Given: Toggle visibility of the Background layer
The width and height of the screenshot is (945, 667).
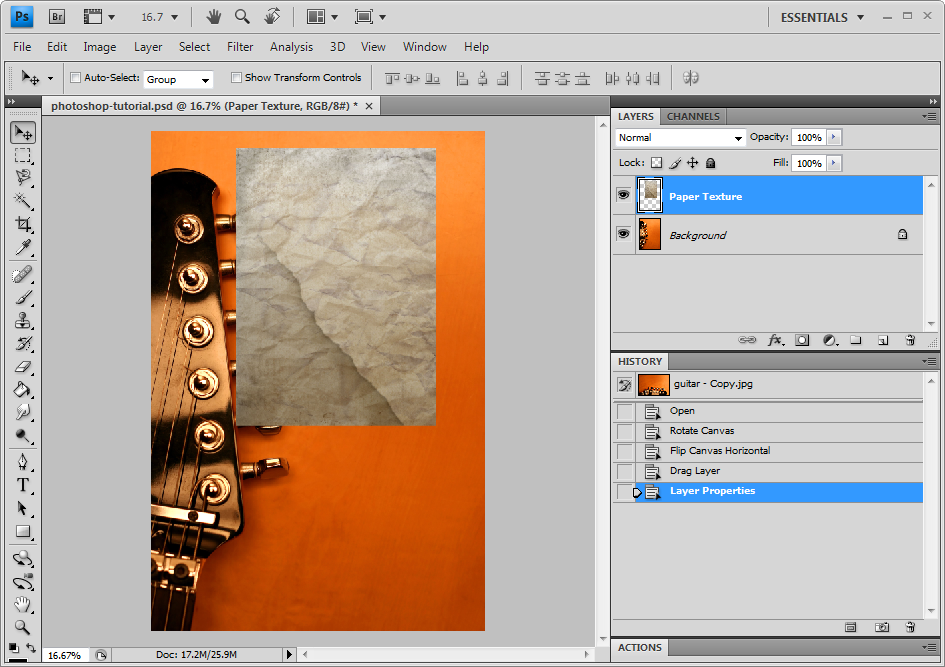Looking at the screenshot, I should 623,234.
